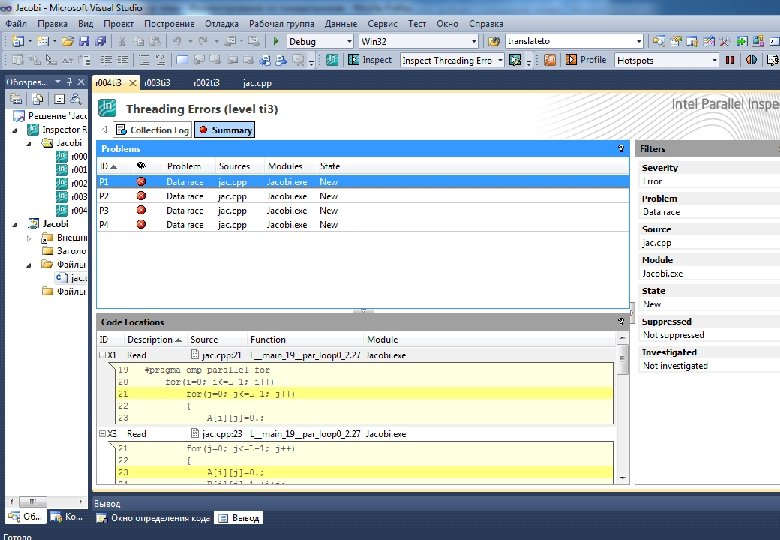The width and height of the screenshot is (780, 540).
Task: Click the help icon on Code Locations header
Action: click(621, 322)
